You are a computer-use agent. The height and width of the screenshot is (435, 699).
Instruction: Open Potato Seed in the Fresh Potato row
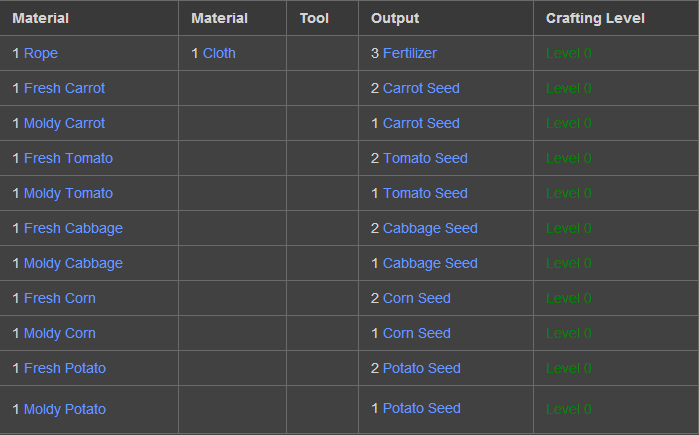pos(422,368)
